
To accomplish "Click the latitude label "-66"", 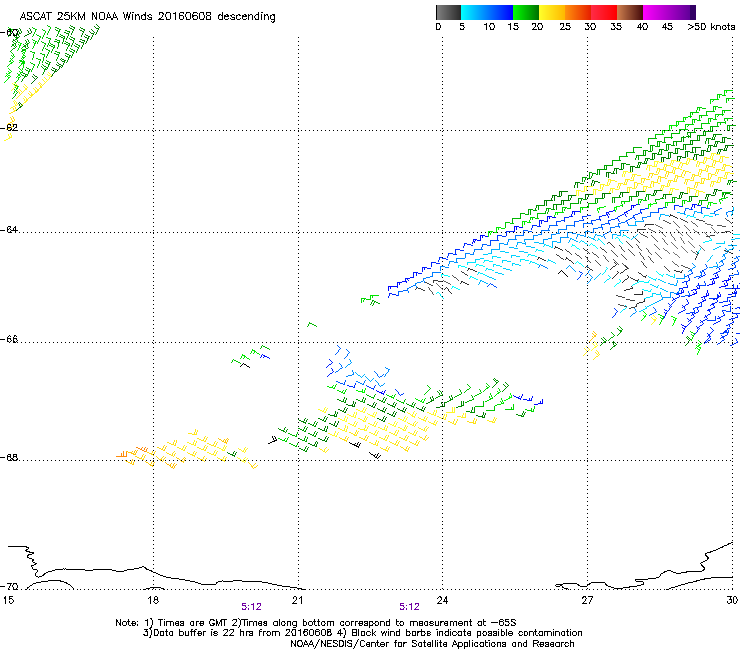I will coord(9,339).
